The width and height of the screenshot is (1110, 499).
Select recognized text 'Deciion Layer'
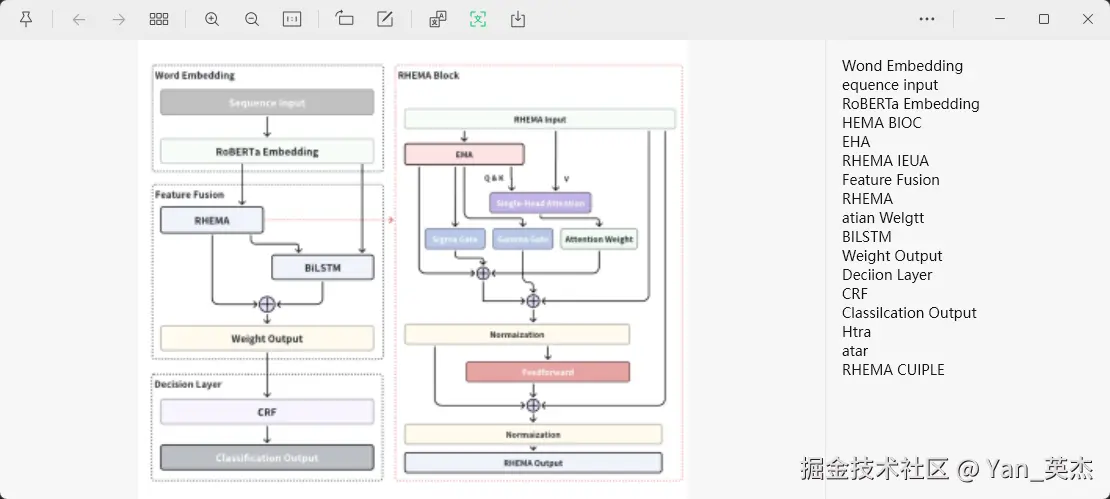pos(887,275)
